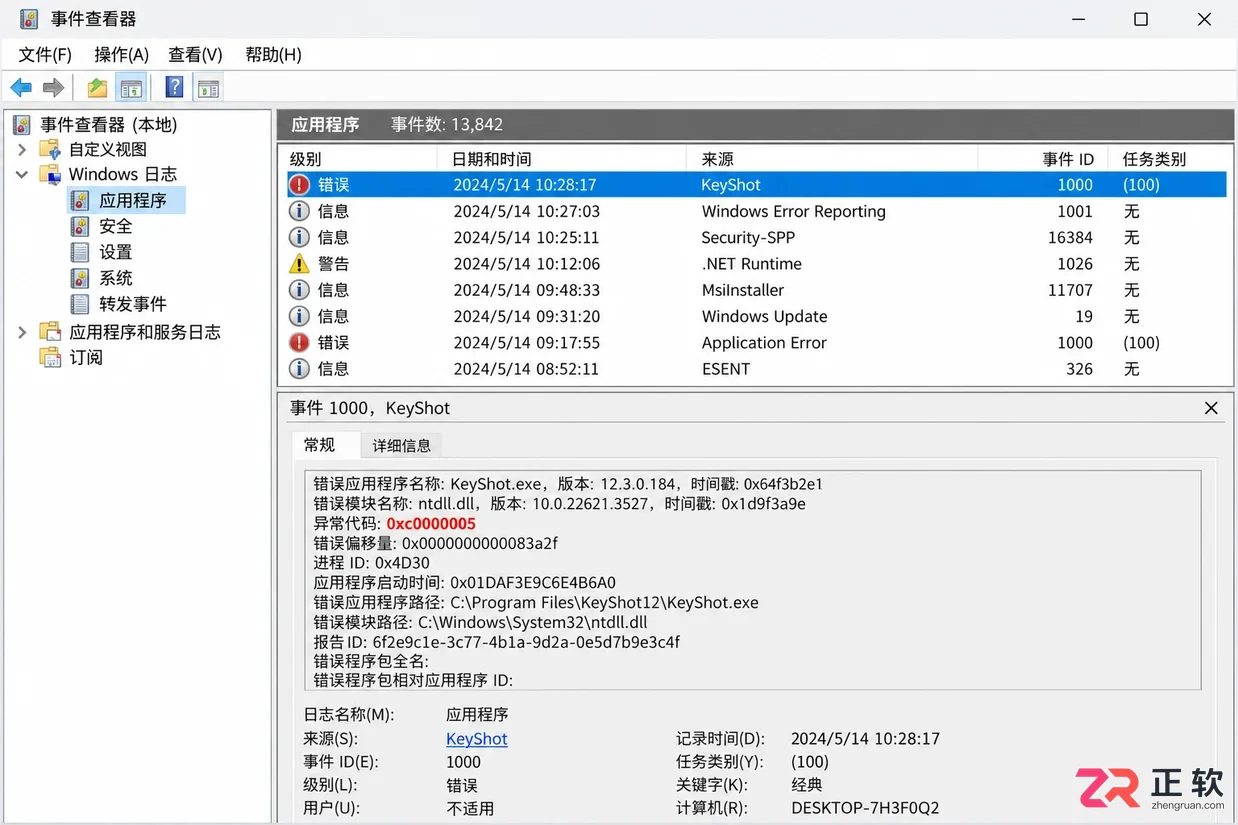The width and height of the screenshot is (1238, 825).
Task: Click the info icon on MsiInstaller row
Action: pos(299,290)
